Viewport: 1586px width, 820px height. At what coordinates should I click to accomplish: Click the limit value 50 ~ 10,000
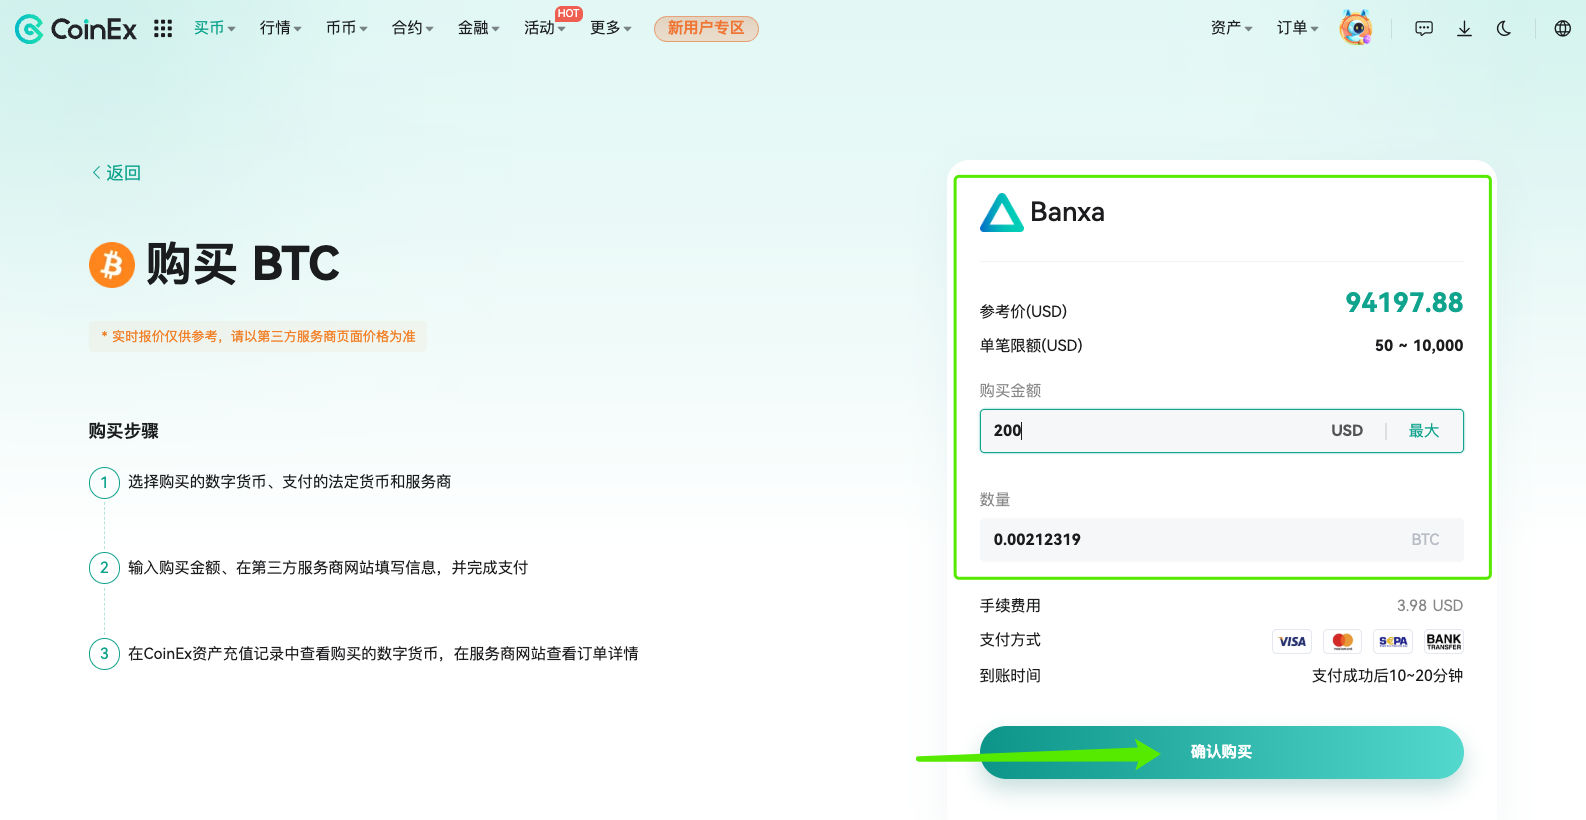tap(1419, 346)
